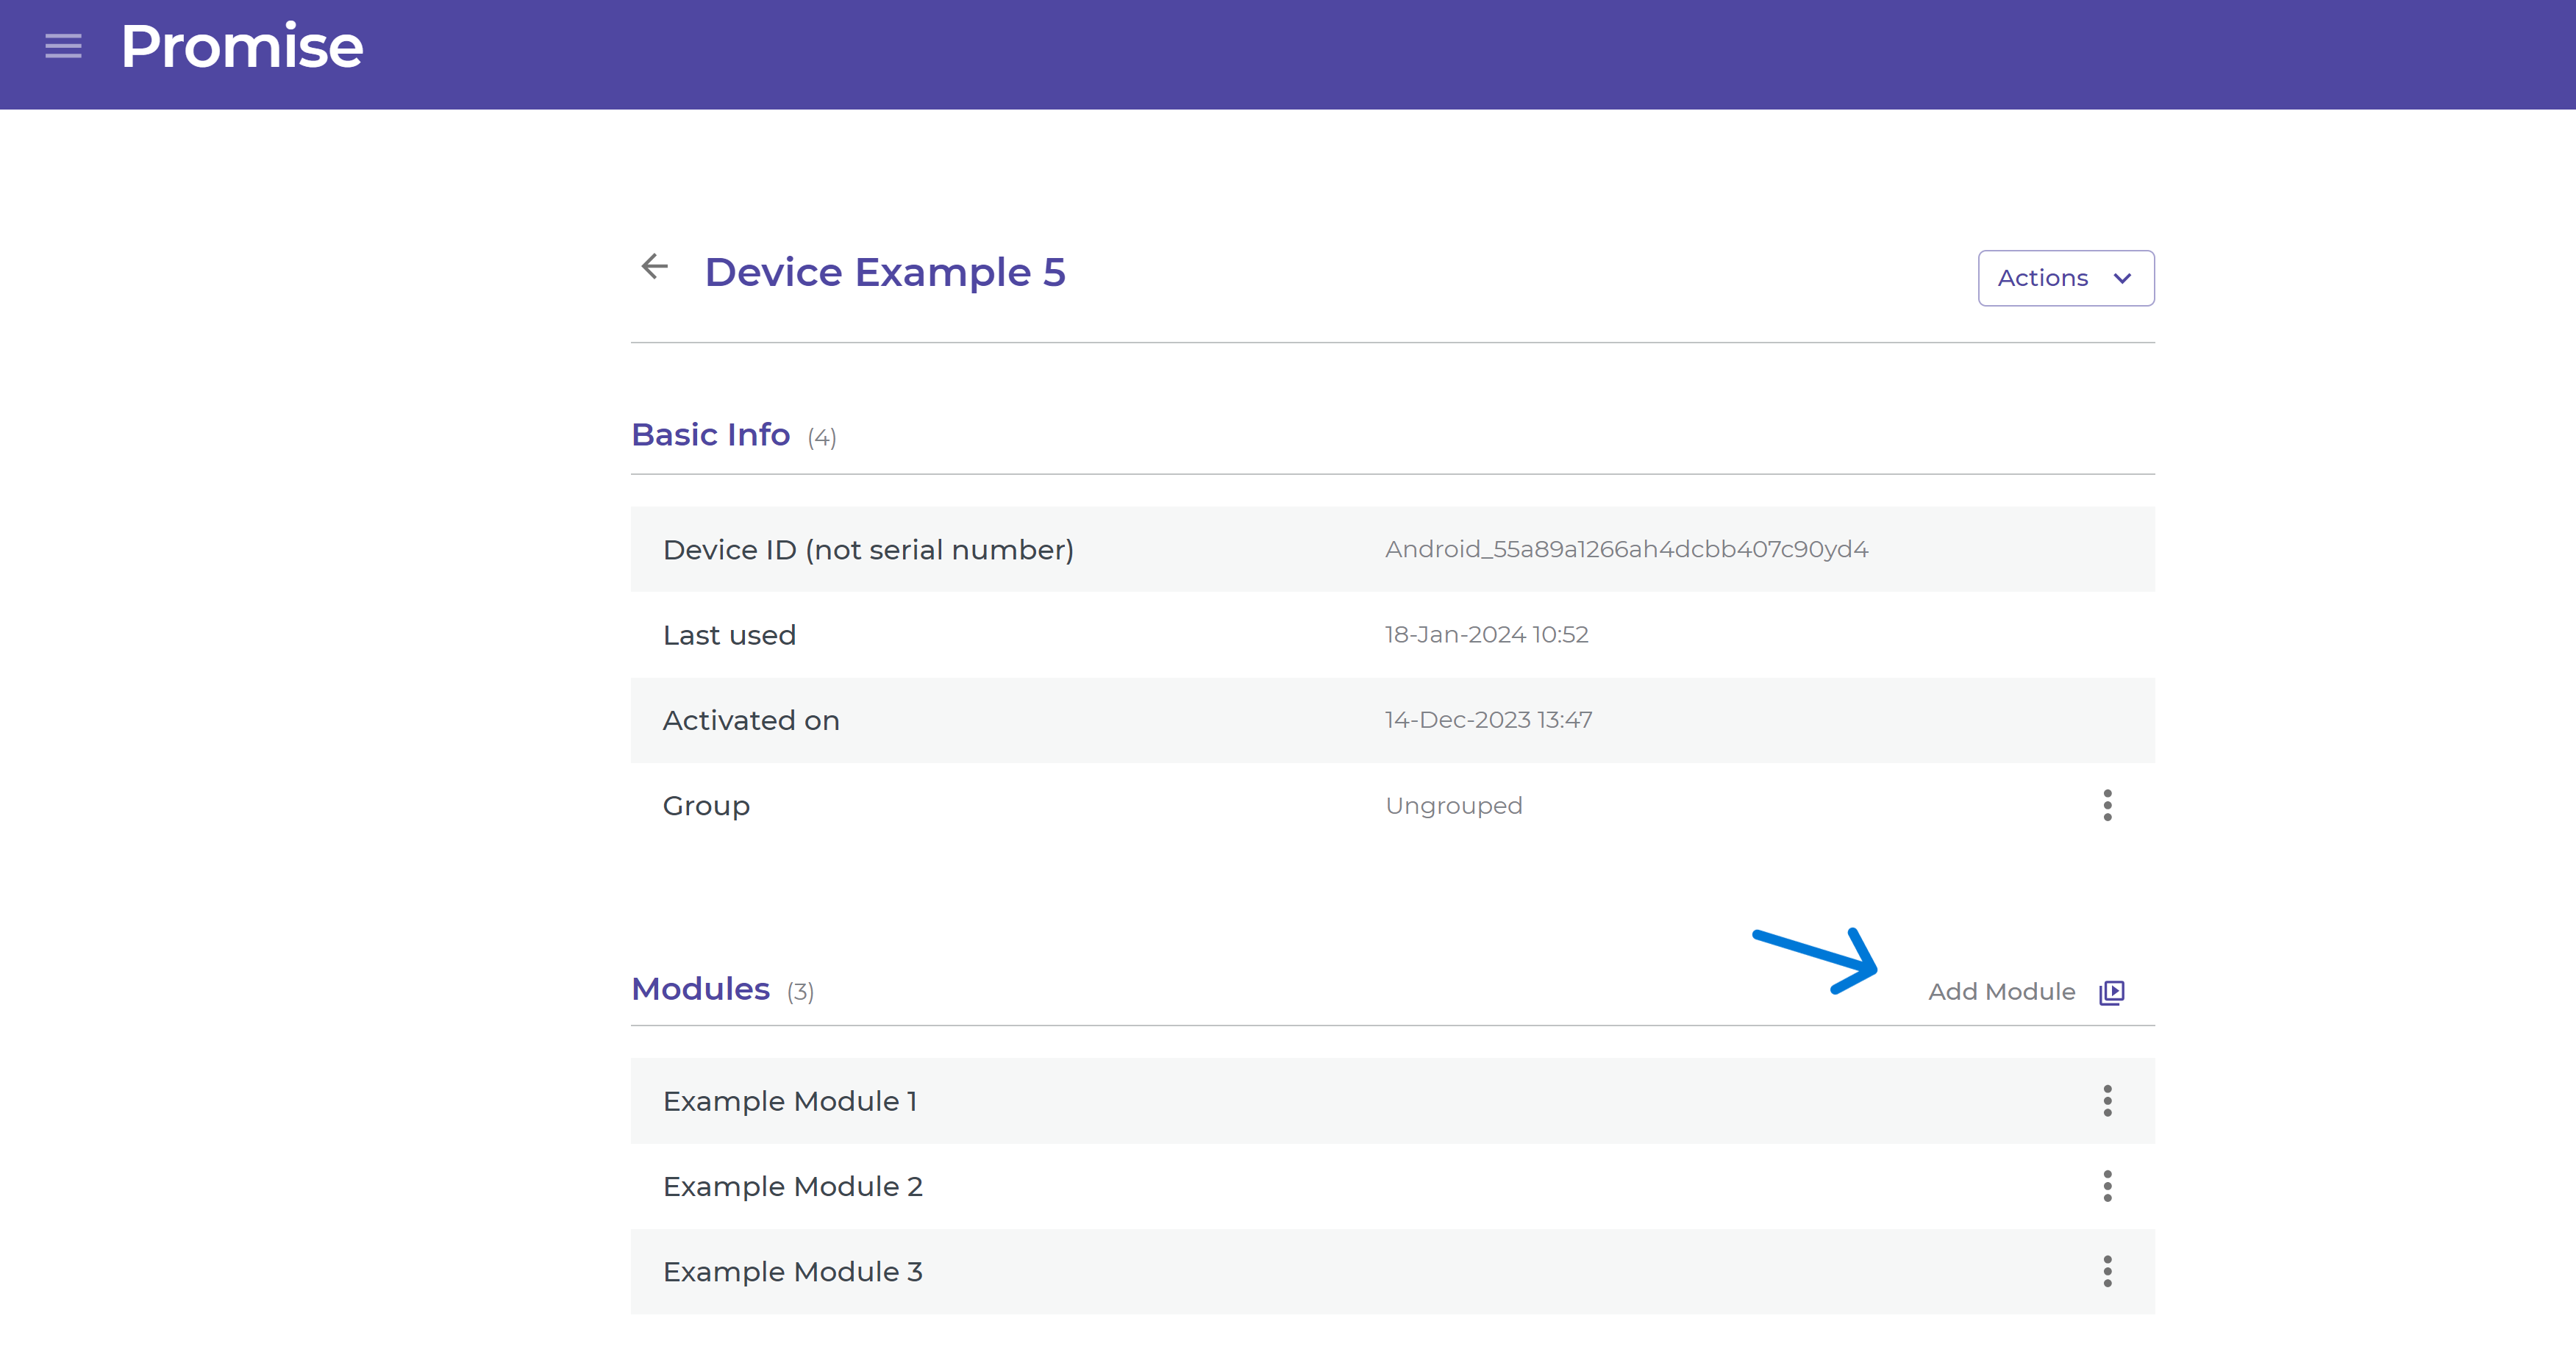This screenshot has width=2576, height=1360.
Task: Click the Last used date value
Action: (x=1486, y=635)
